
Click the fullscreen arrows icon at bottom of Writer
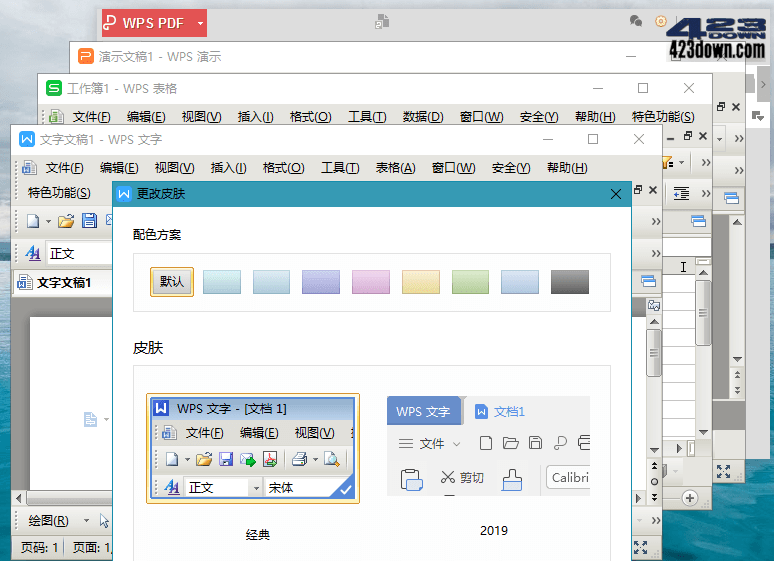[x=640, y=547]
